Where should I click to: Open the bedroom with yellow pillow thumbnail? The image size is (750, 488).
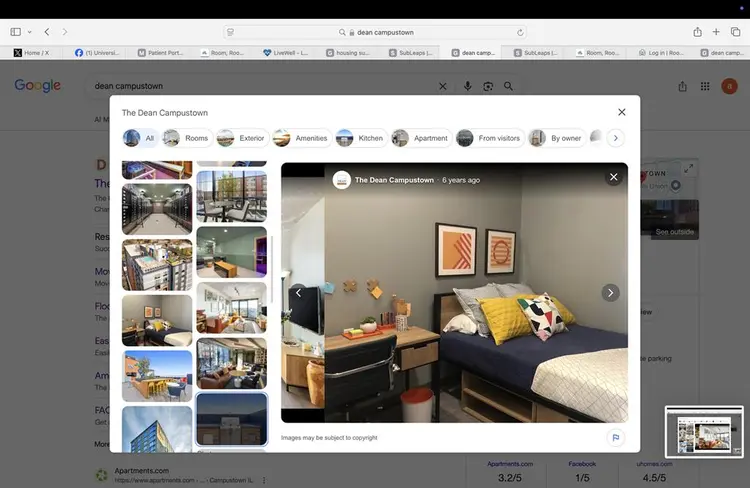tap(157, 320)
